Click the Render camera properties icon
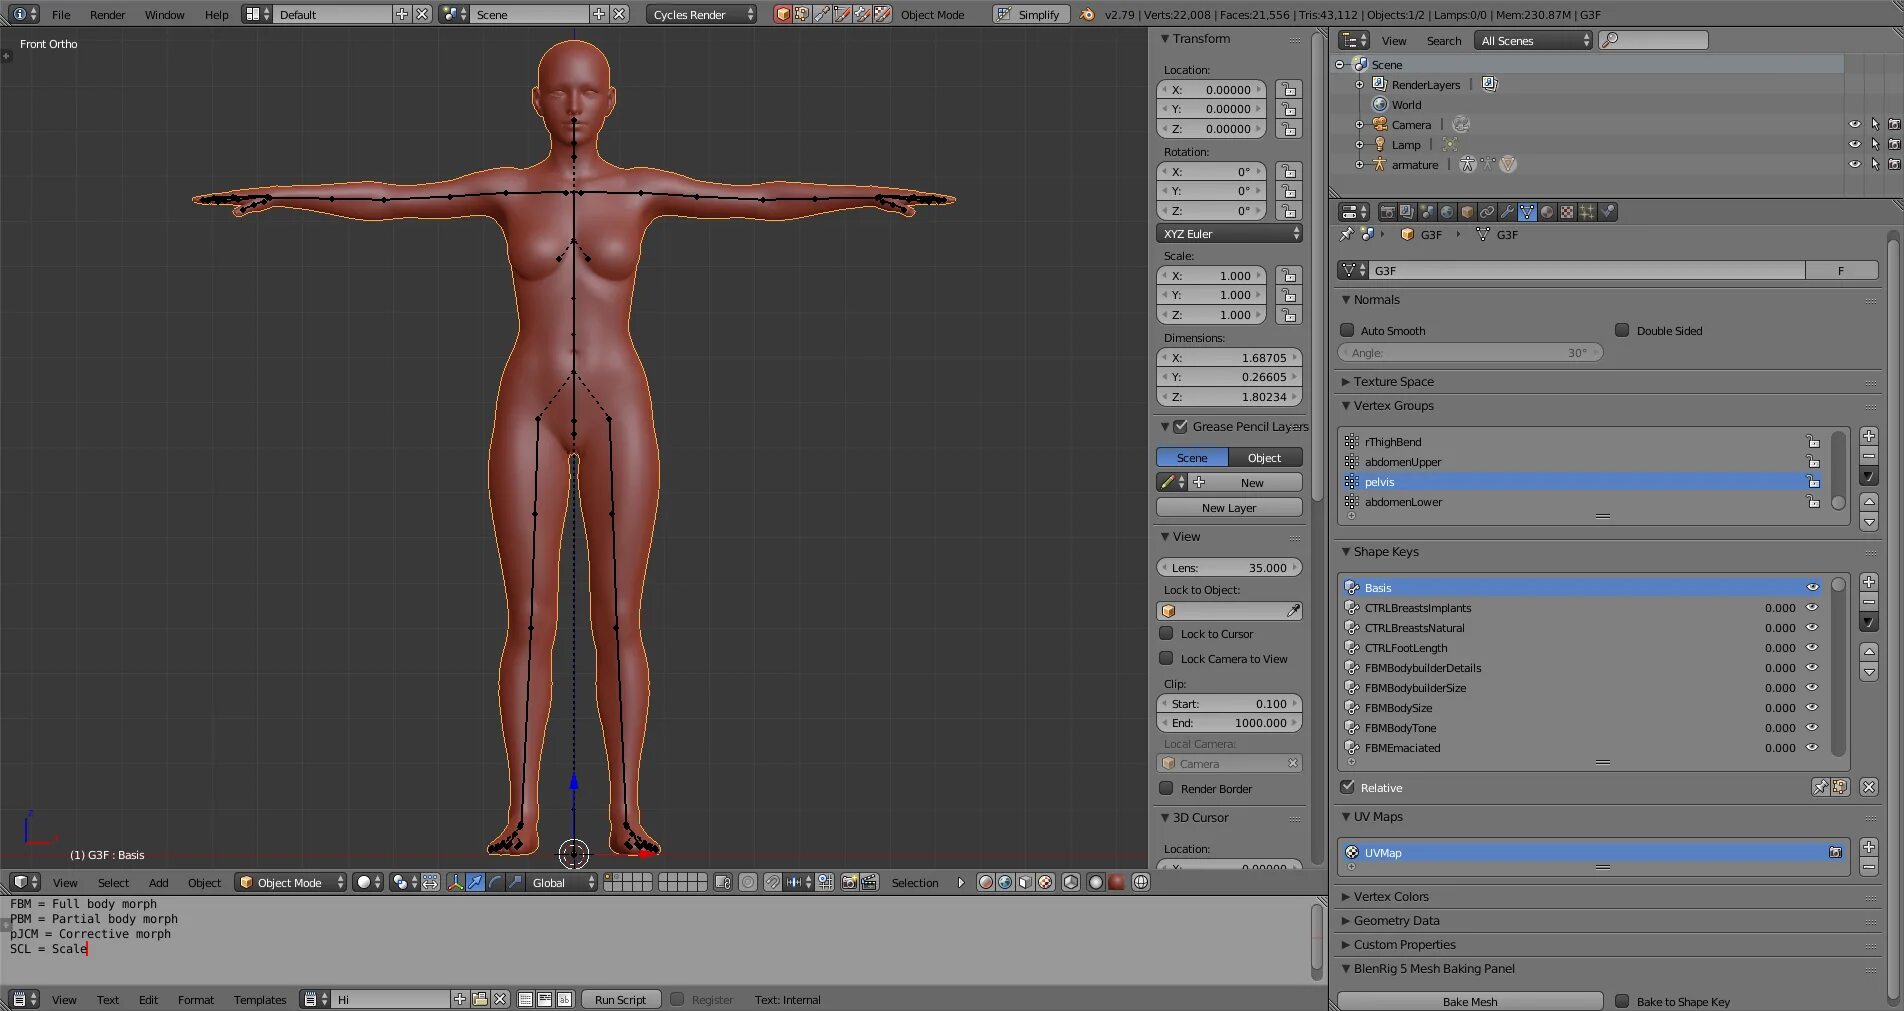 click(x=1387, y=212)
